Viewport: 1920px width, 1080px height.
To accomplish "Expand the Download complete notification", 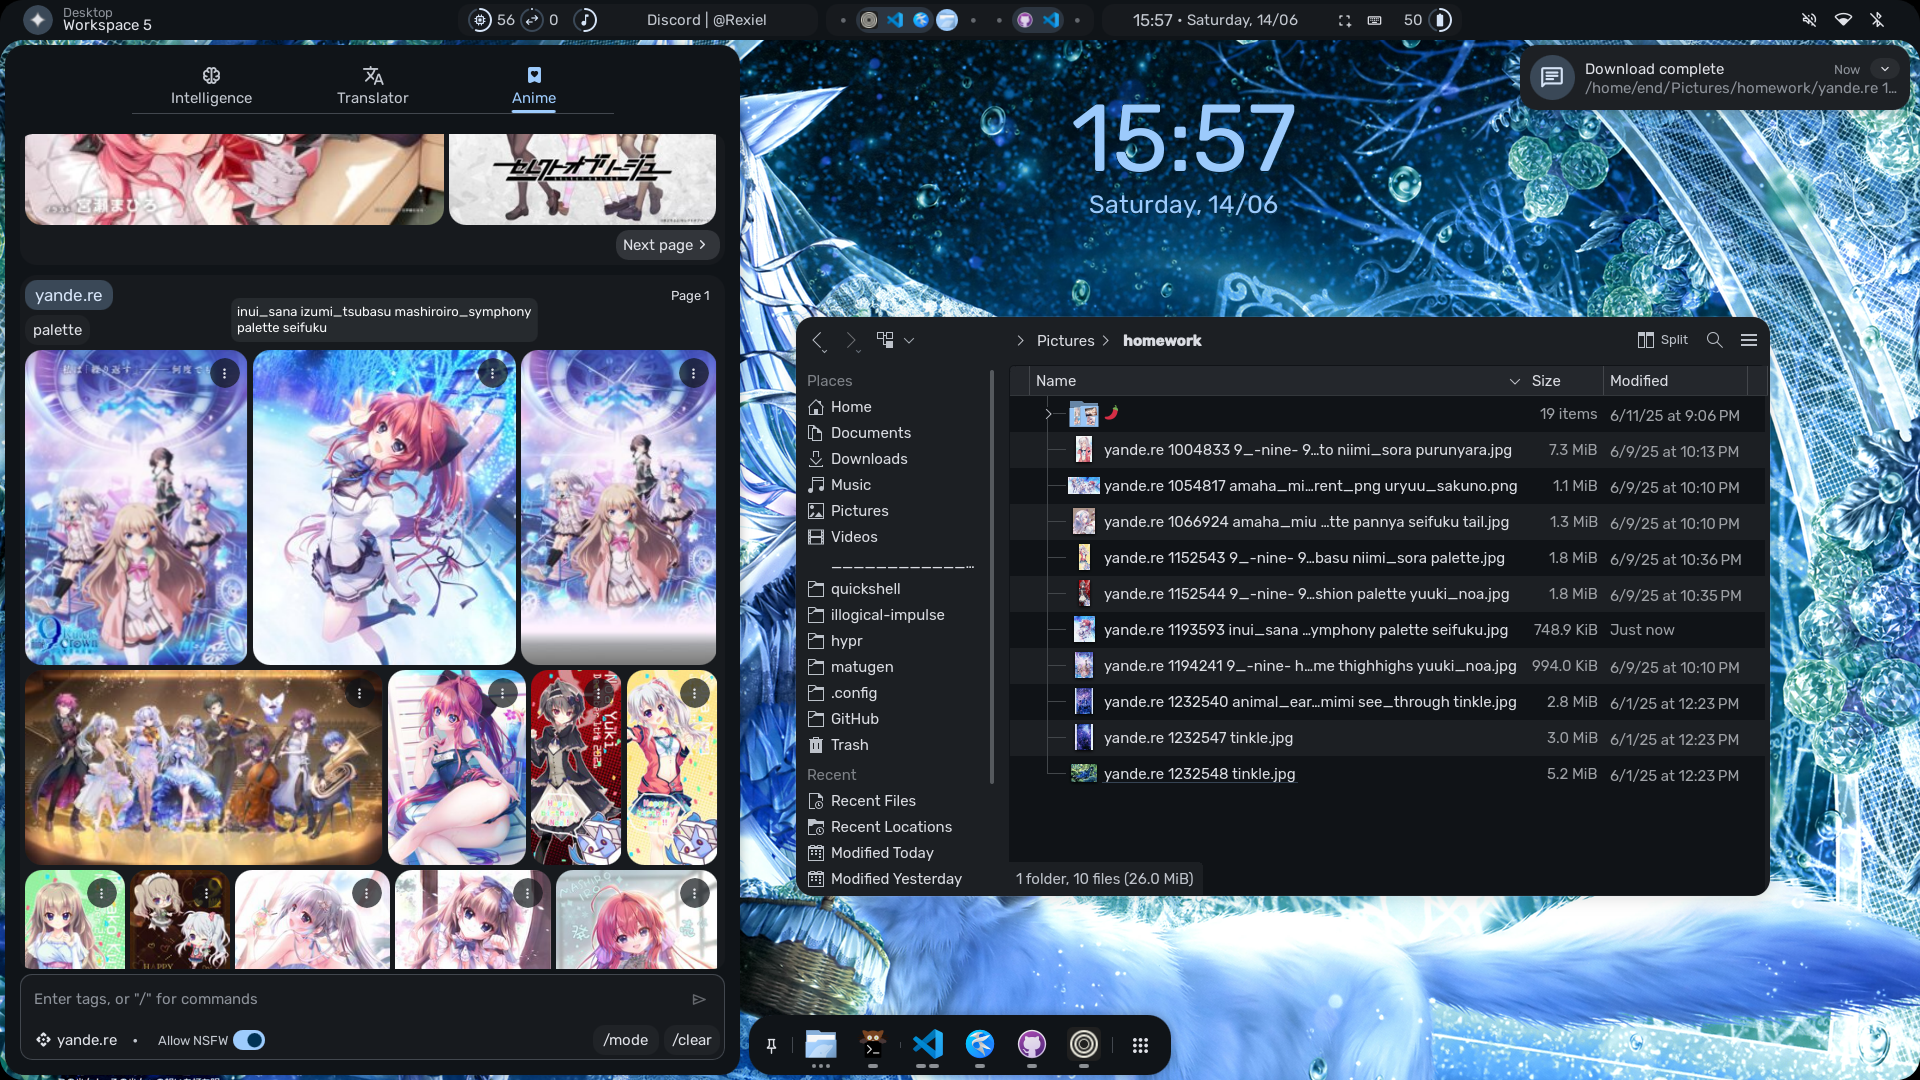I will pyautogui.click(x=1885, y=69).
